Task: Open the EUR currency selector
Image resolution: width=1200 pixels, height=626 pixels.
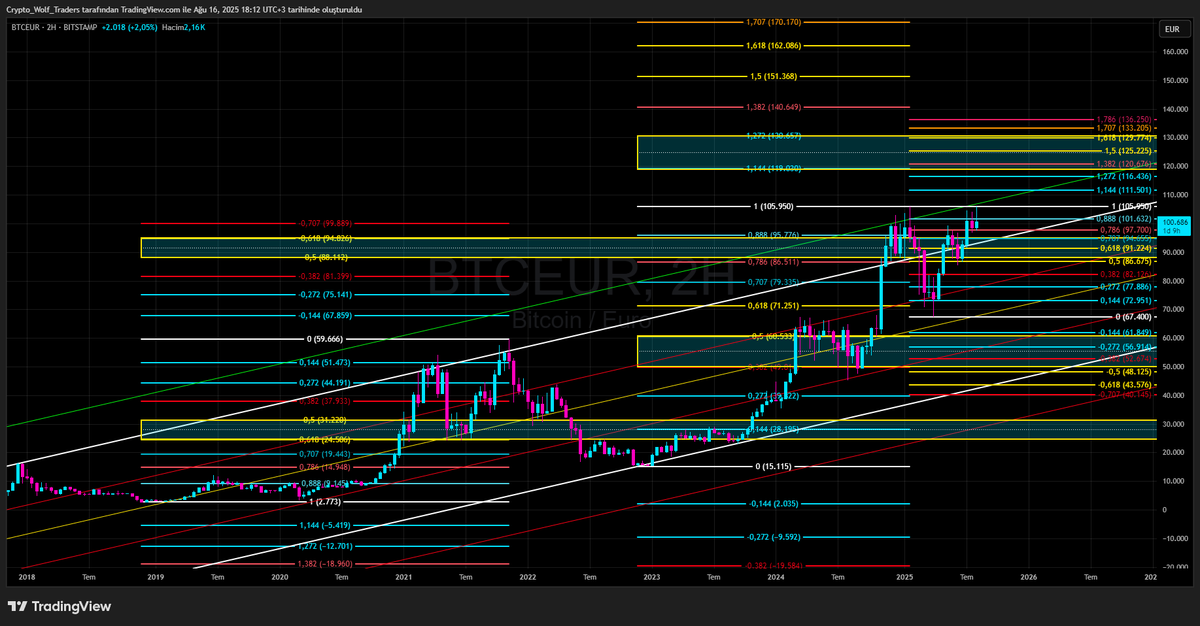Action: pos(1171,30)
